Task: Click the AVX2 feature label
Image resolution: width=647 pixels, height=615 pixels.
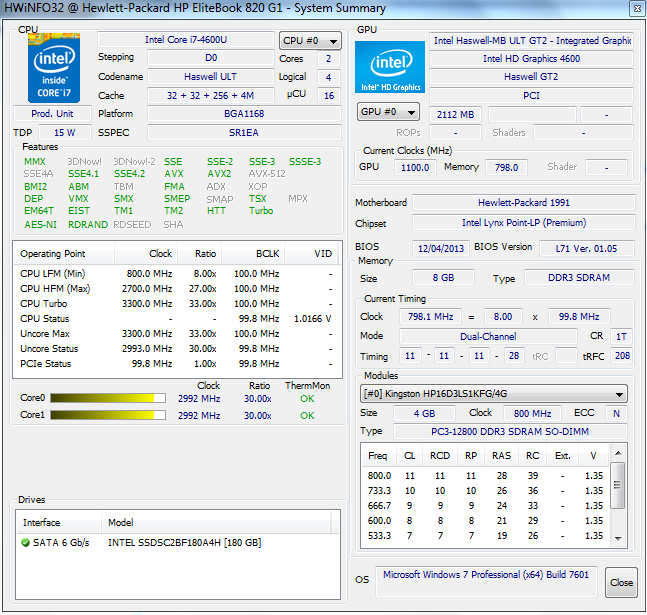Action: 219,174
